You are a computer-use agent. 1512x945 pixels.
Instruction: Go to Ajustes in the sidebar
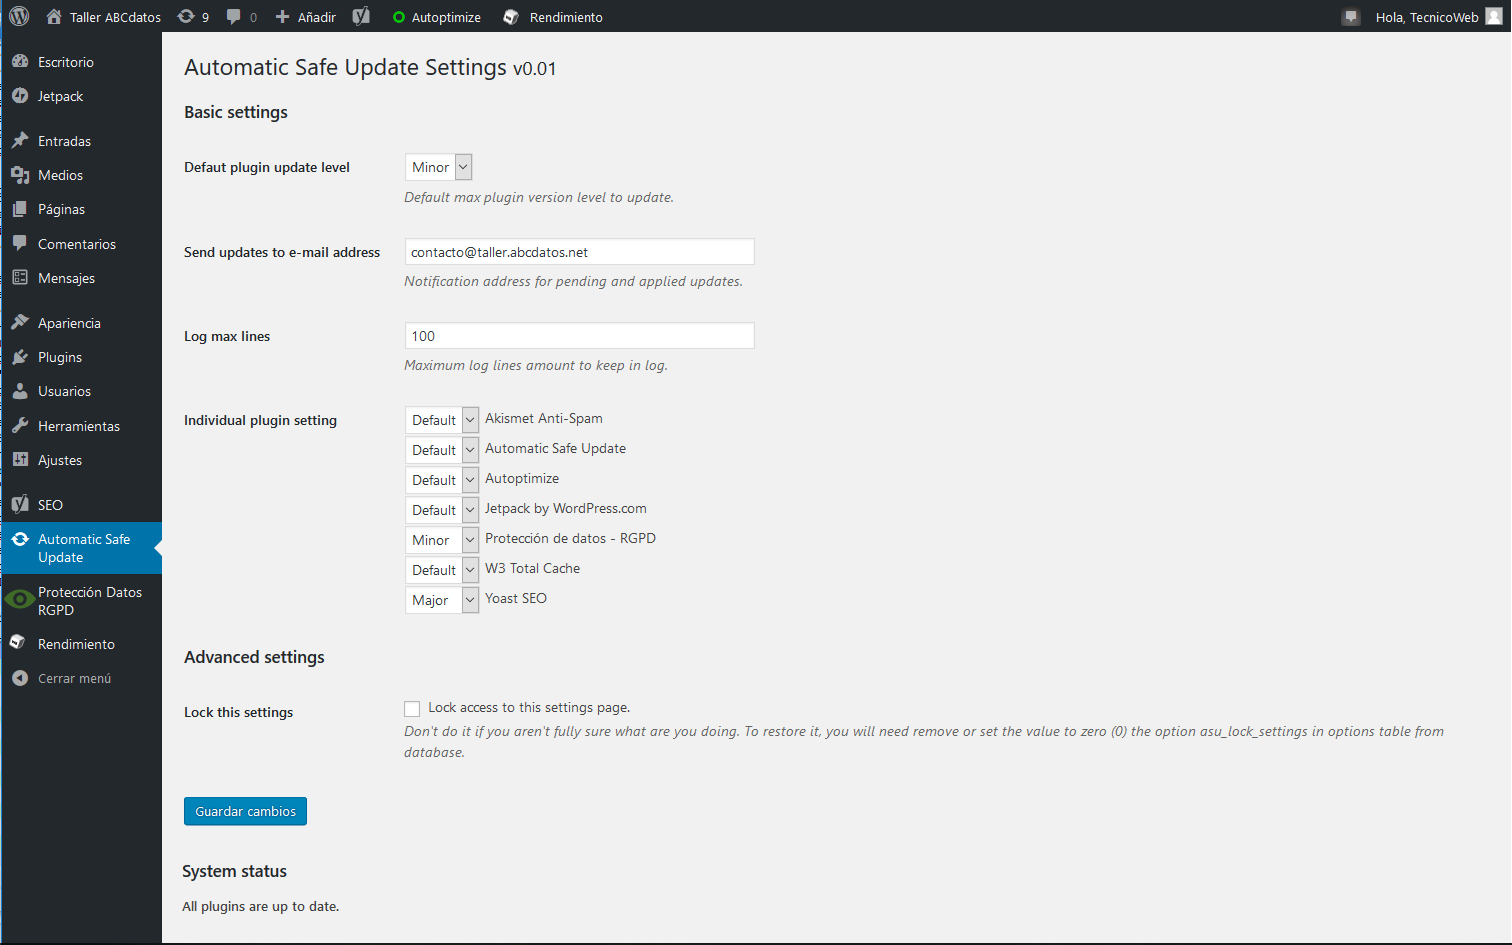pyautogui.click(x=60, y=460)
